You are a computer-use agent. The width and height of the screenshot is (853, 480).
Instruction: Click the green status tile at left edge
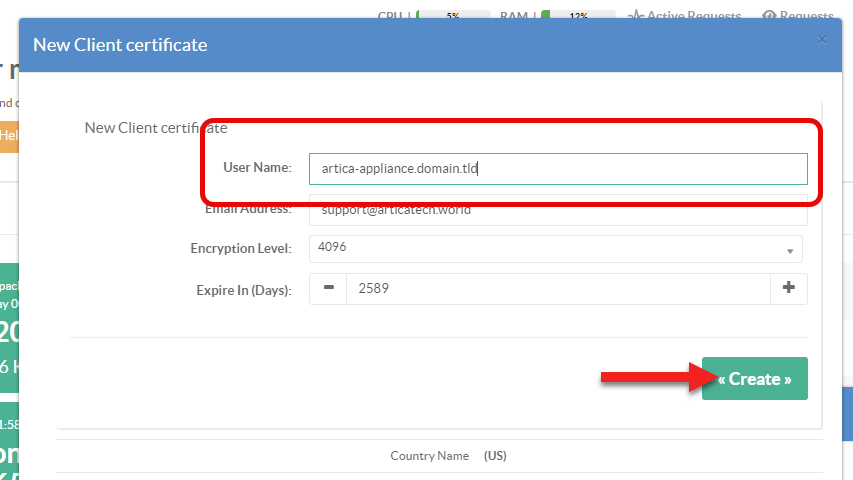tap(9, 320)
